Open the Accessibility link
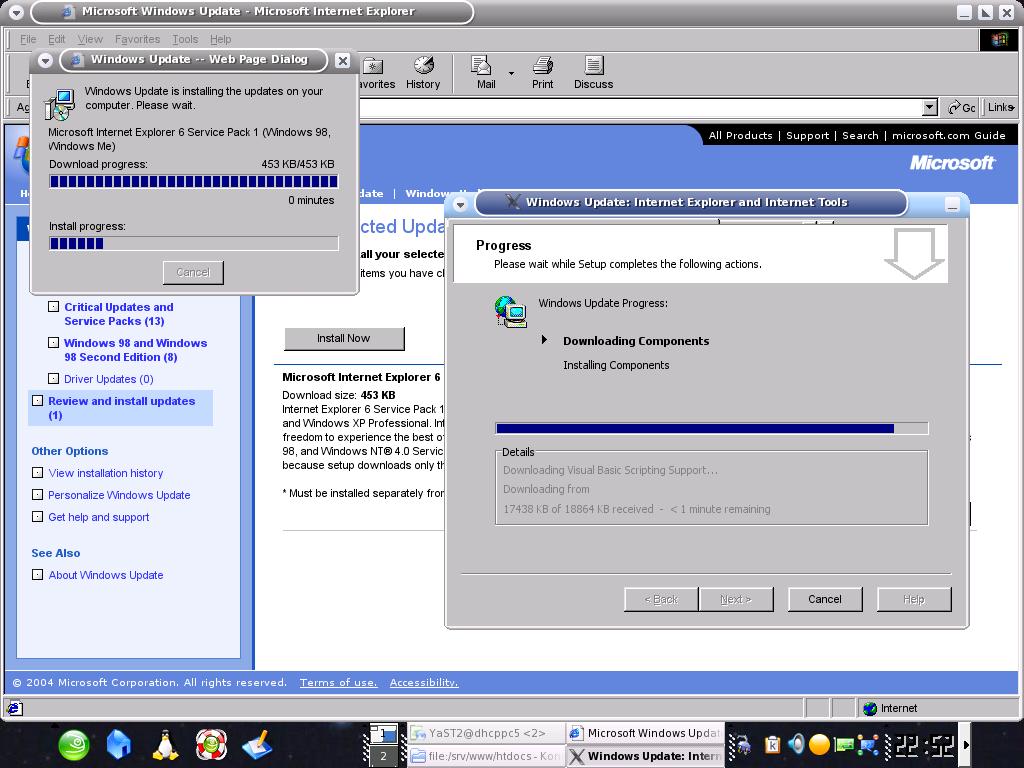 pyautogui.click(x=424, y=682)
